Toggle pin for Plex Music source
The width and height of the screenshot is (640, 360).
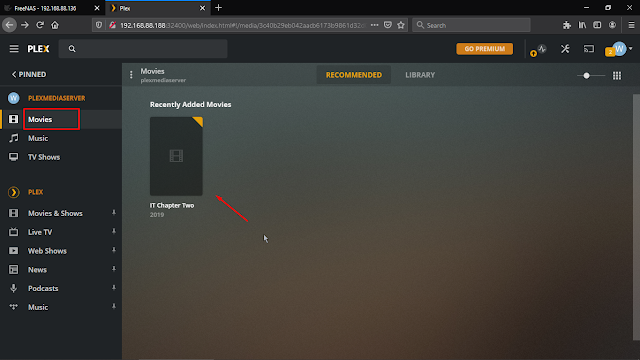[114, 307]
